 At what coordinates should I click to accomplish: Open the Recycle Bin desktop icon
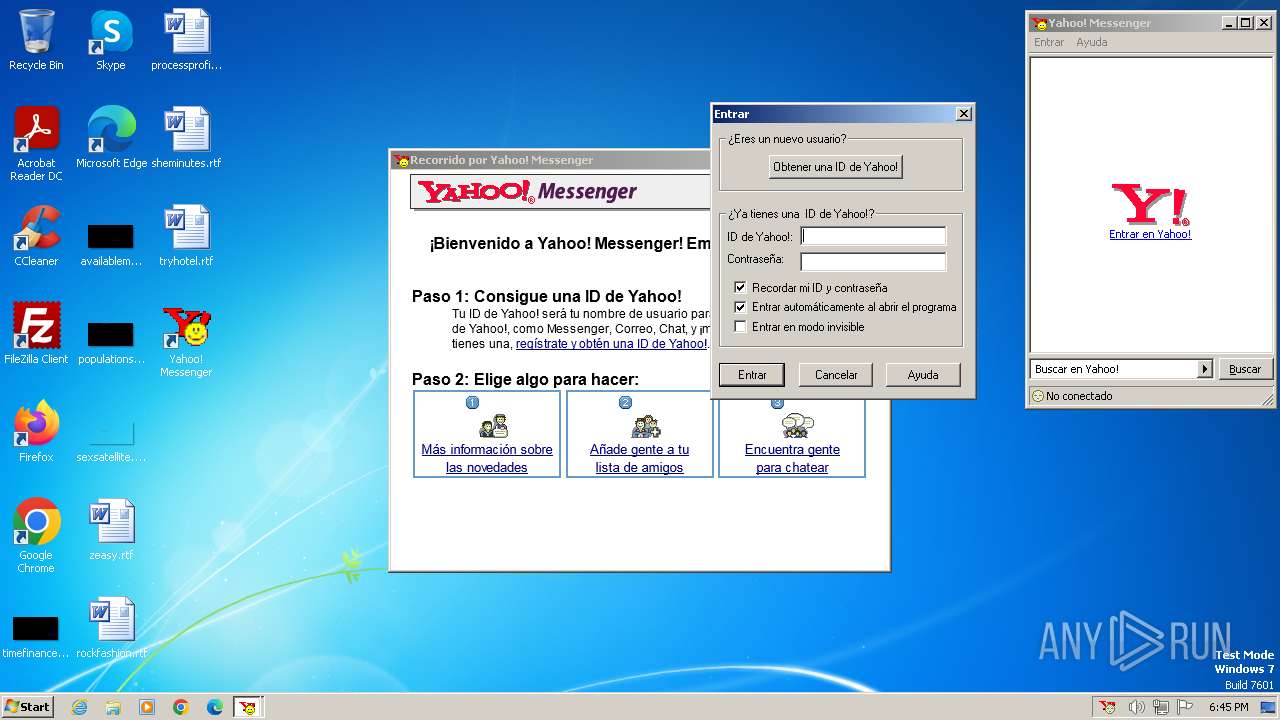36,40
